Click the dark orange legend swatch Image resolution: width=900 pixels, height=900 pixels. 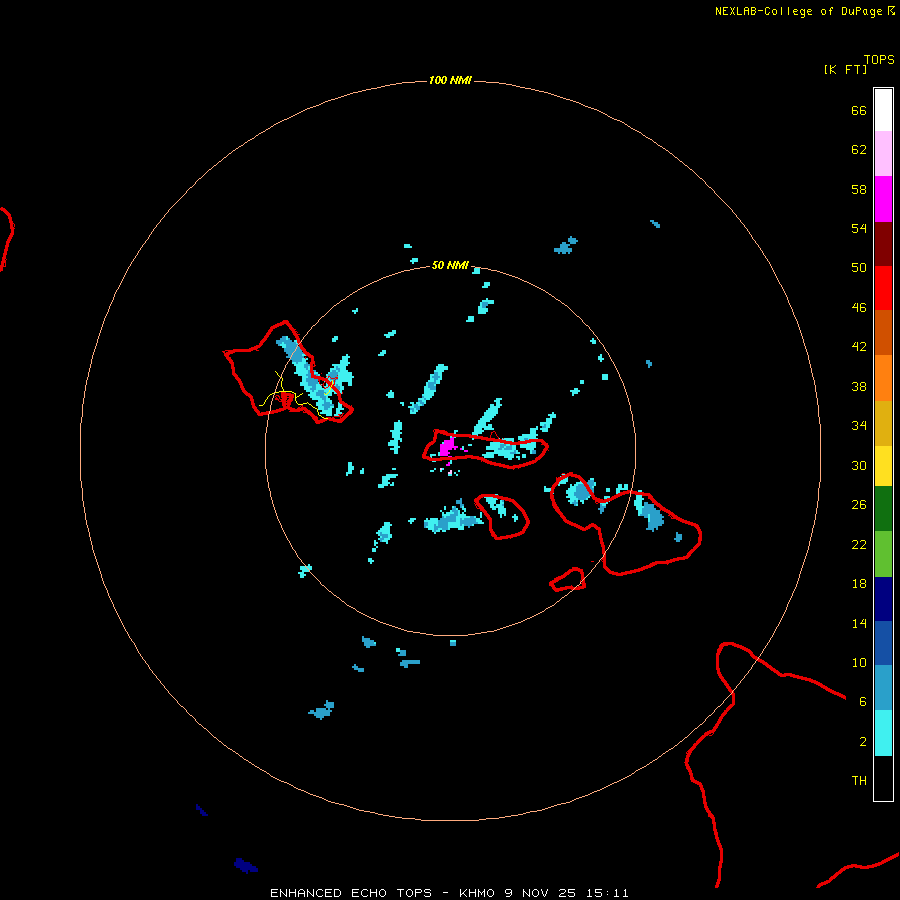coord(883,333)
